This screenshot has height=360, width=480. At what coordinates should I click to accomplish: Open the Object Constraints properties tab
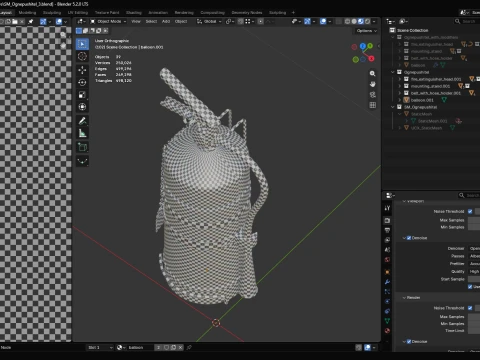point(387,311)
